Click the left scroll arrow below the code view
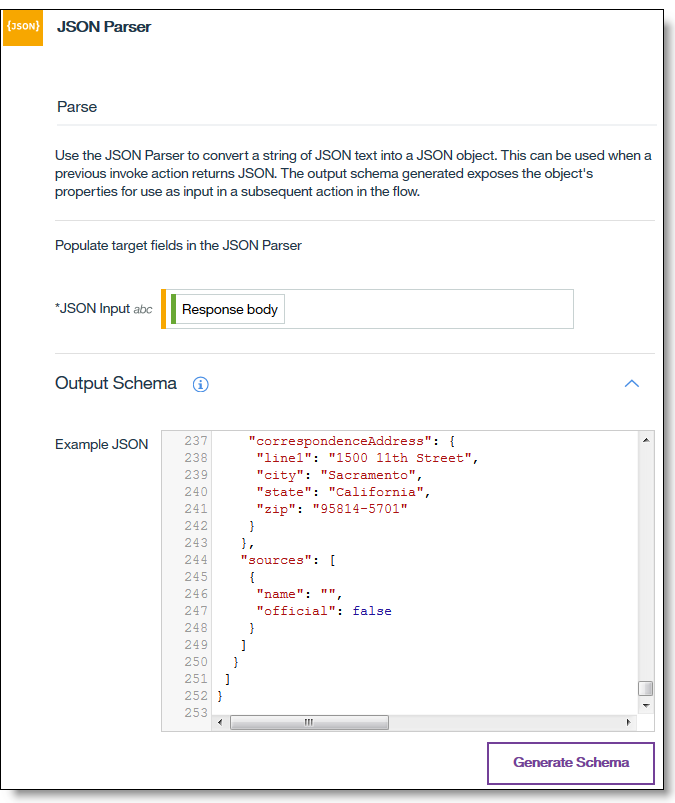Image resolution: width=675 pixels, height=803 pixels. coord(219,722)
